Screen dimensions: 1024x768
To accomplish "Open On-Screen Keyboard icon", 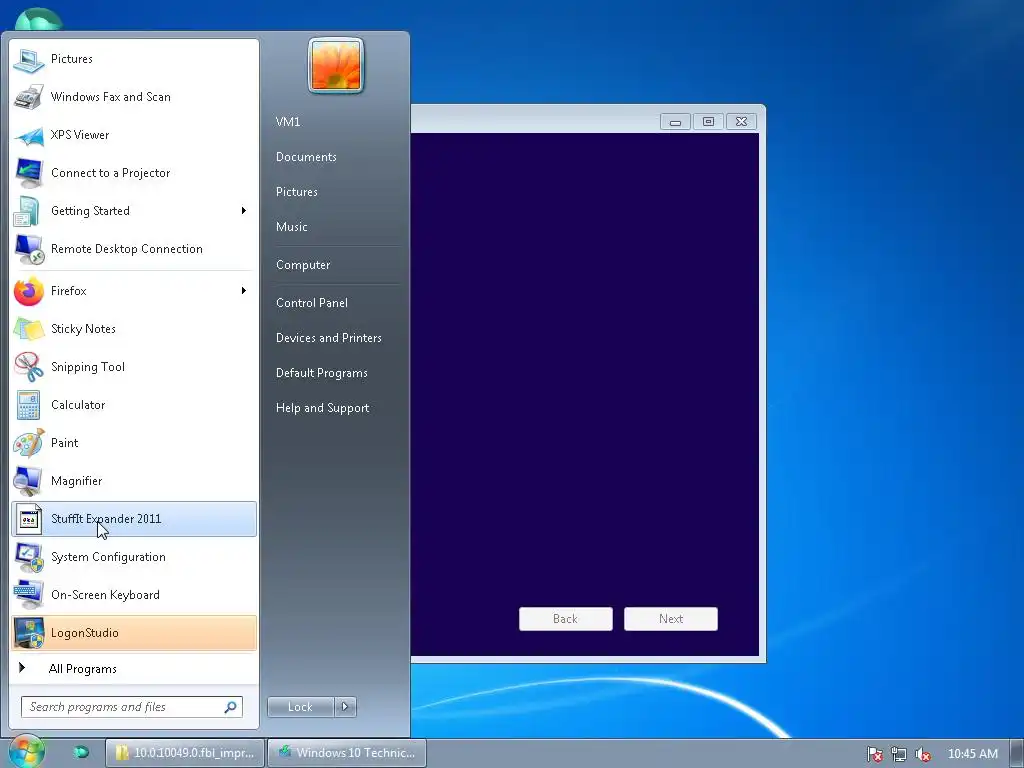I will point(29,595).
